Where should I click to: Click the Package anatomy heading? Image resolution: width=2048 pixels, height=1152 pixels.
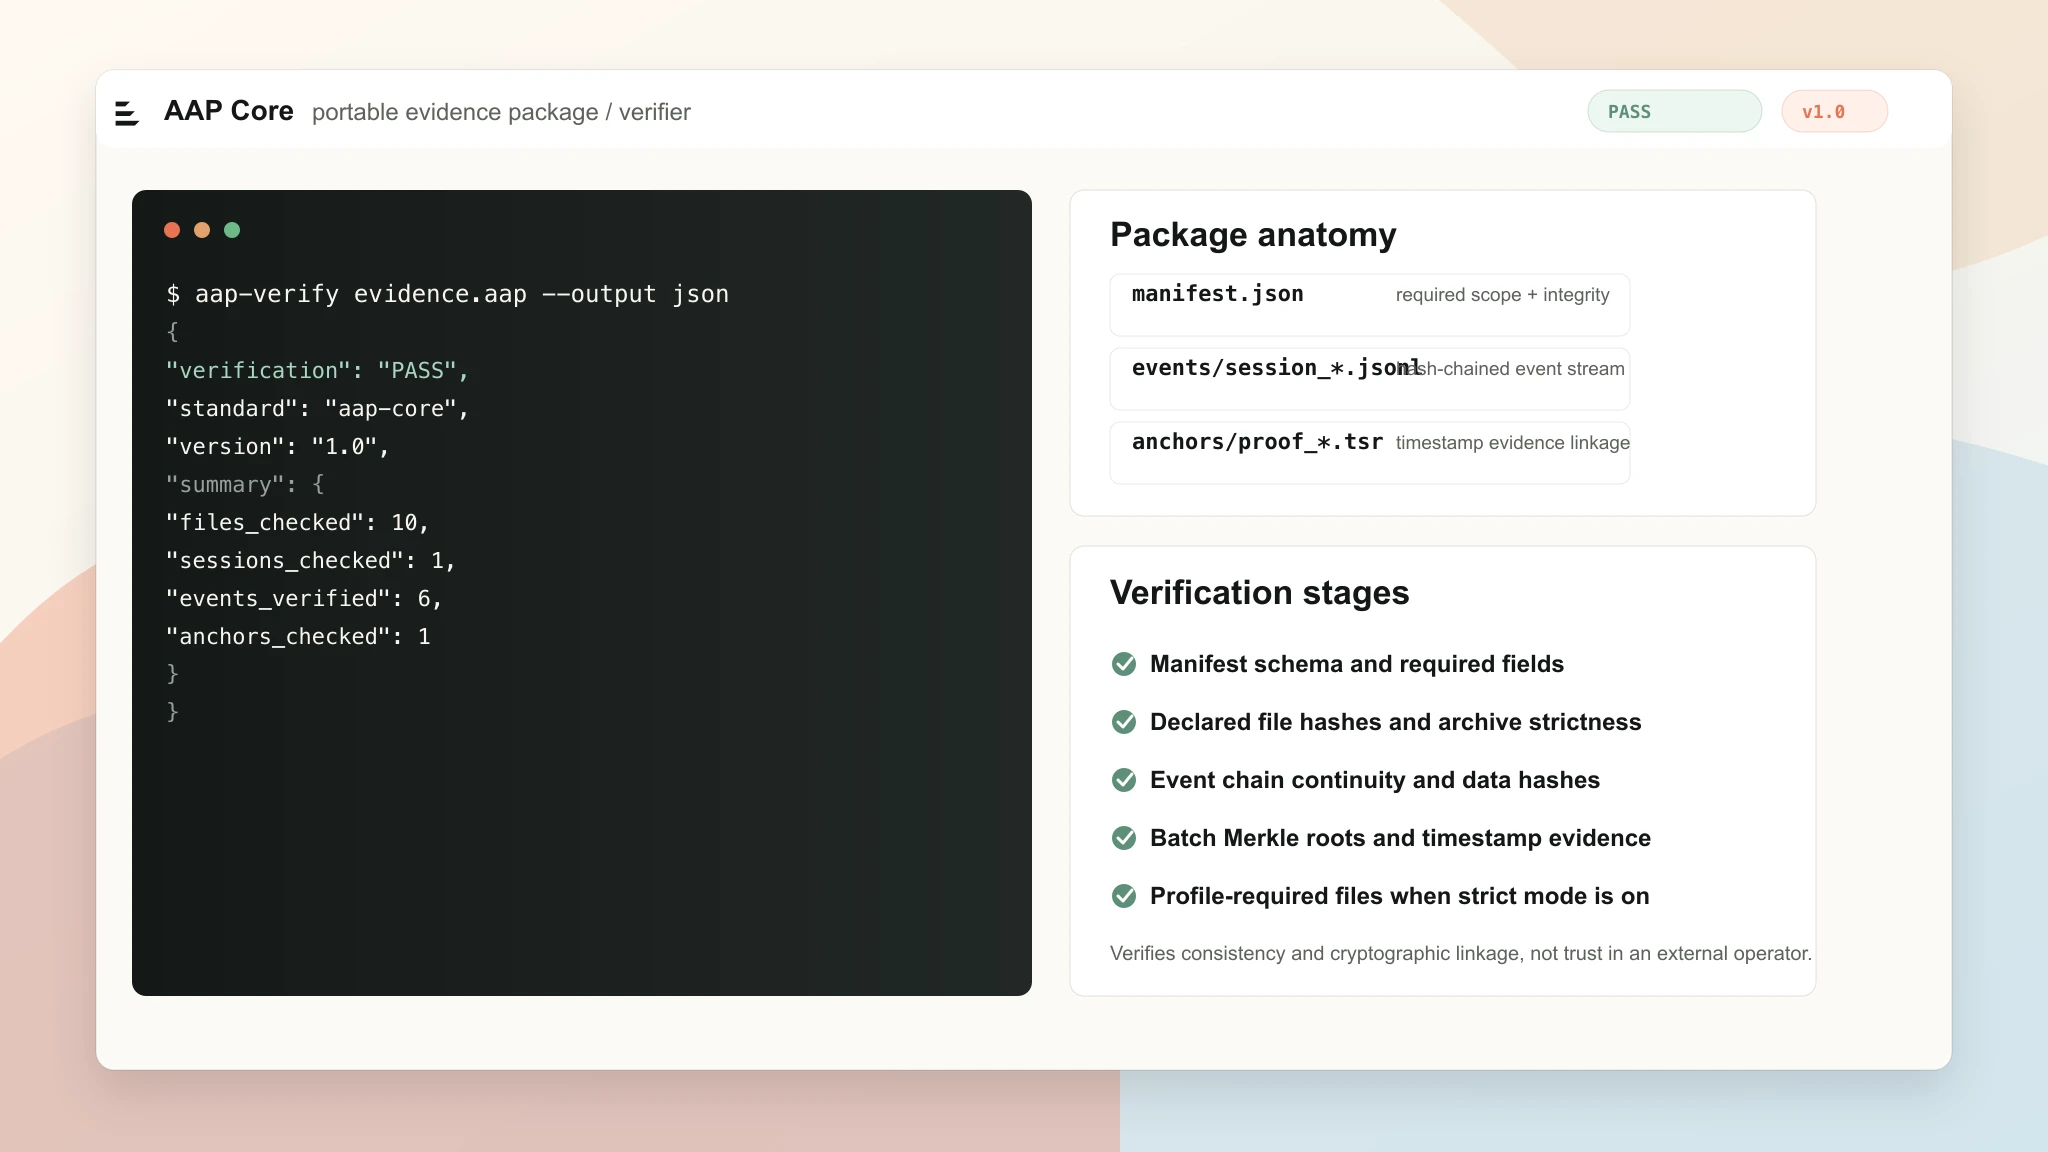tap(1253, 235)
